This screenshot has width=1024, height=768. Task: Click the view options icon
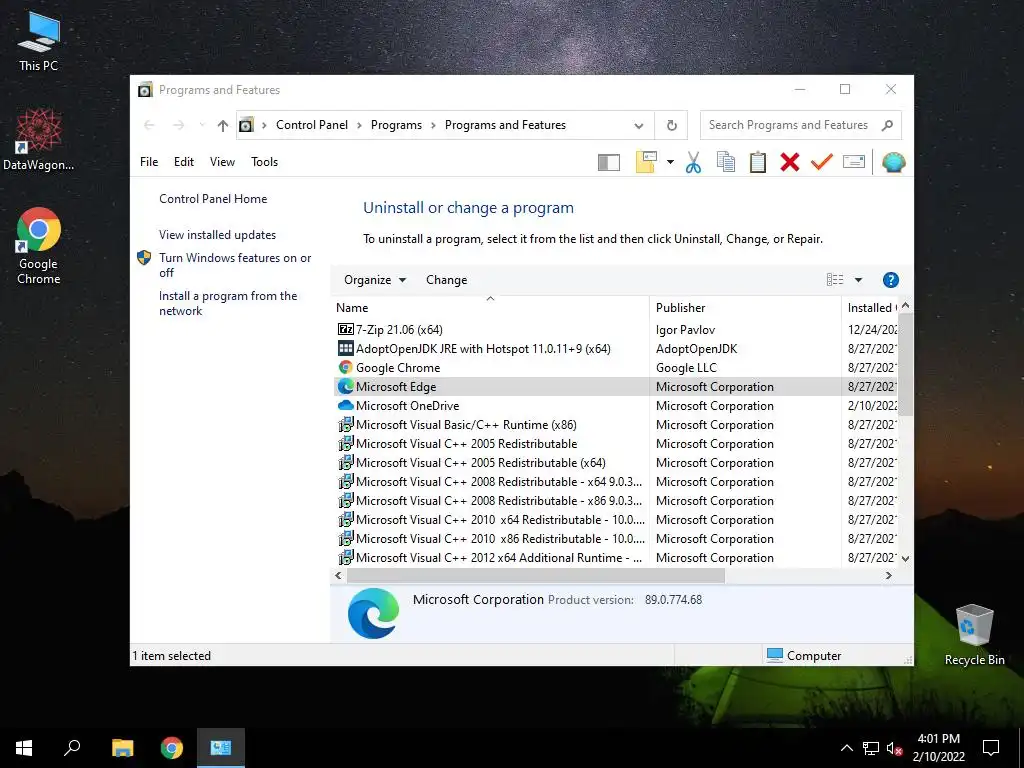click(x=835, y=280)
